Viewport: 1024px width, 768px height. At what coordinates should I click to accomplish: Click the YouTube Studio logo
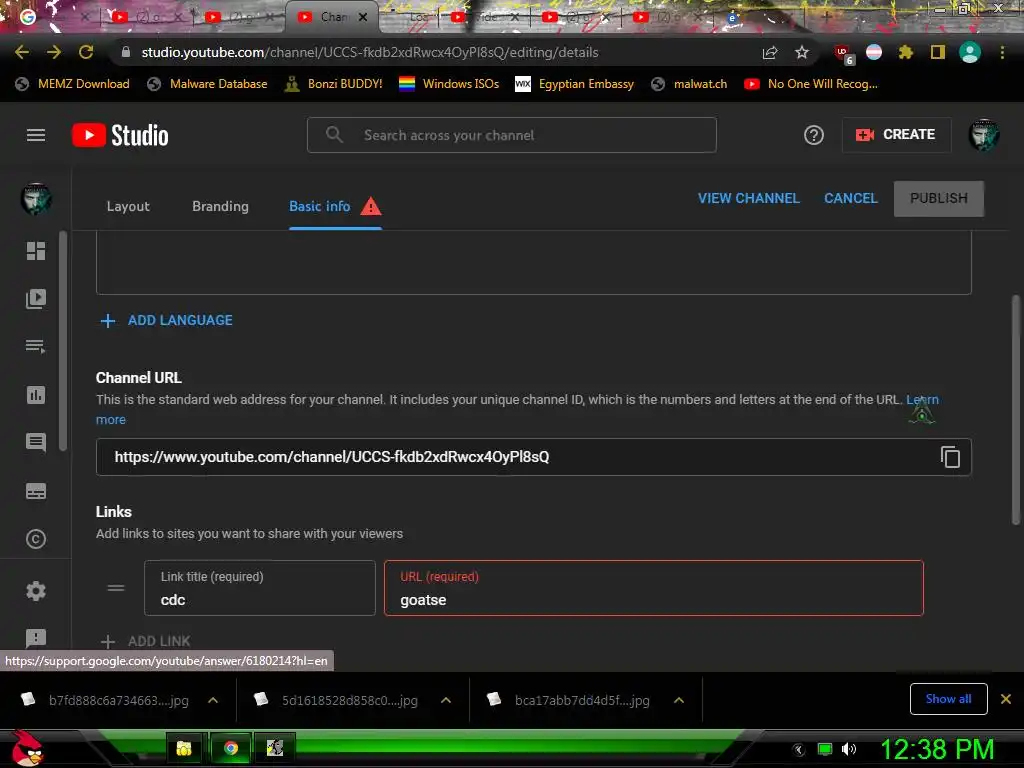point(120,135)
